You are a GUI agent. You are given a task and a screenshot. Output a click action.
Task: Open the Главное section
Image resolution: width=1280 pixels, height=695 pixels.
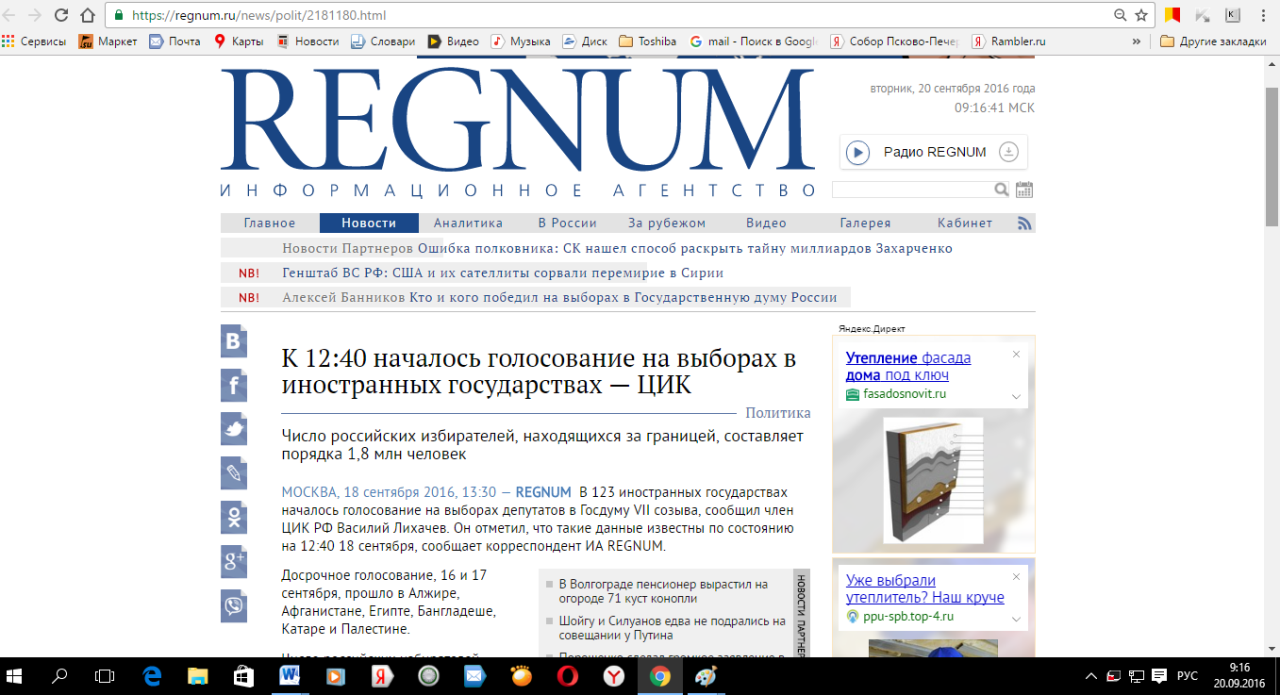(270, 223)
